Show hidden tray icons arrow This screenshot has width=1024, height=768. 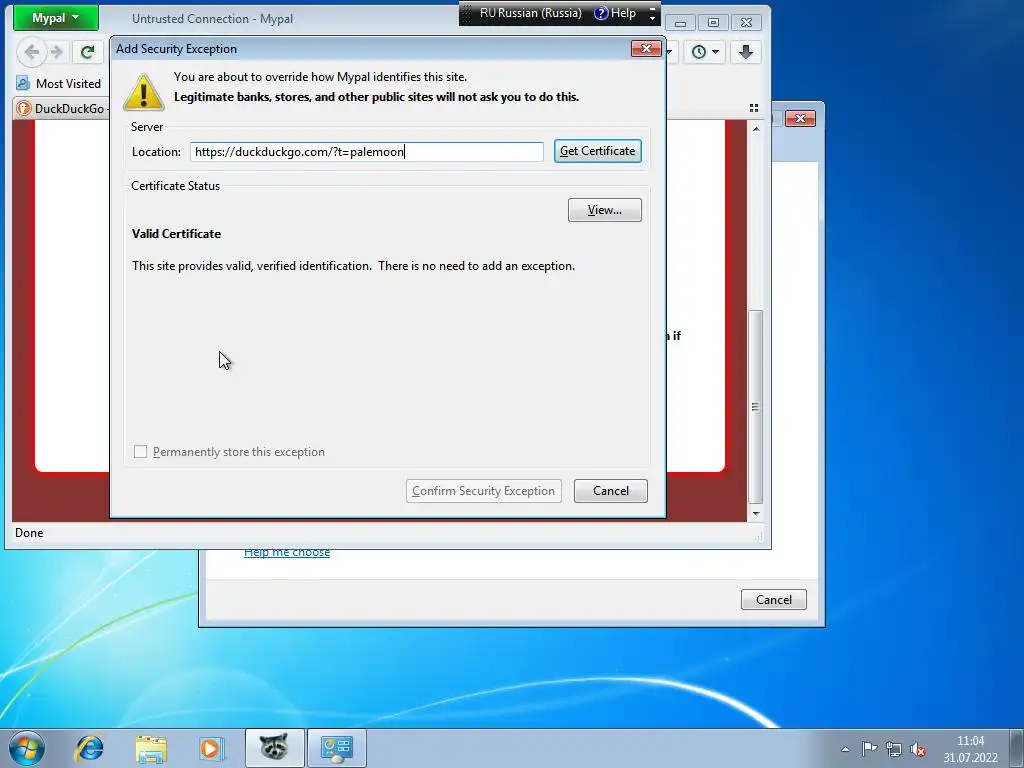coord(845,749)
